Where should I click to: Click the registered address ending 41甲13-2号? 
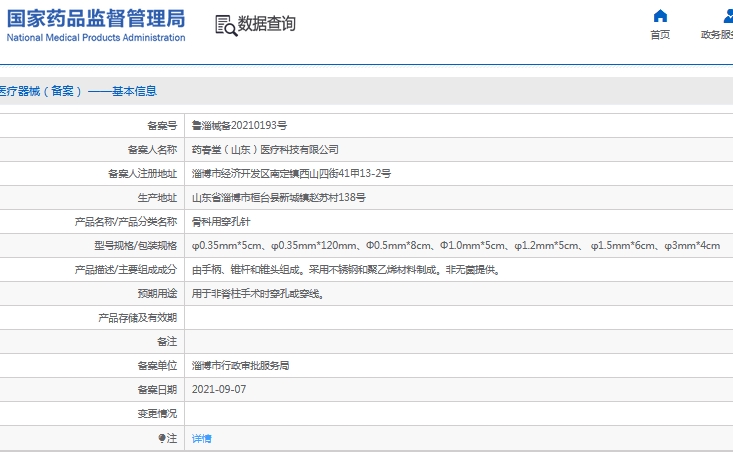point(291,173)
